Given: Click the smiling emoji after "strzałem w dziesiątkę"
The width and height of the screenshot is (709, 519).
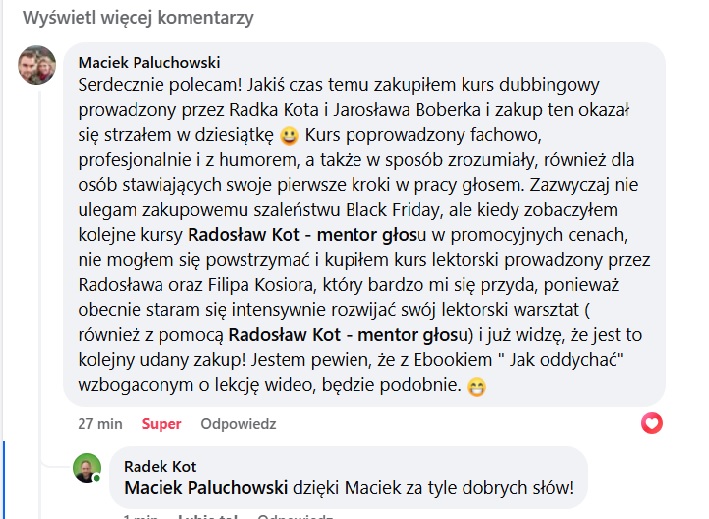Looking at the screenshot, I should (289, 133).
